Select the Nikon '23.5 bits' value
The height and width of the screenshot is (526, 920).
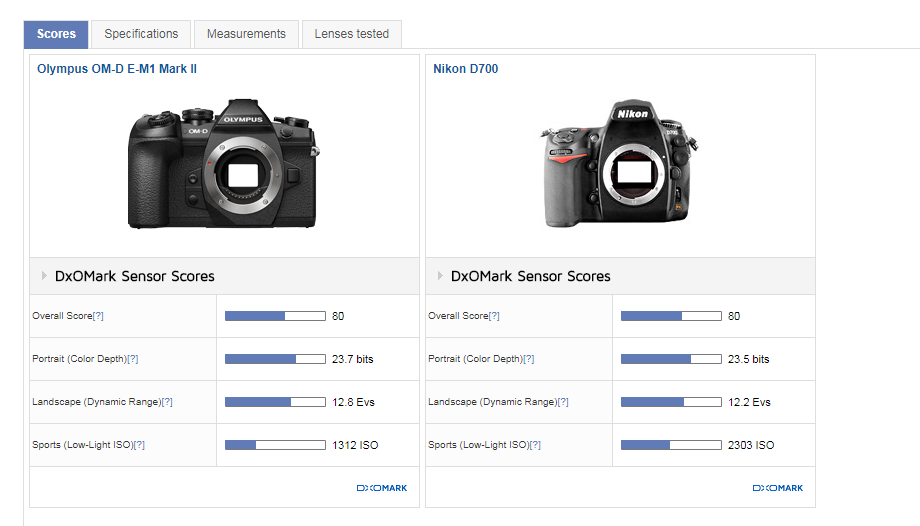point(749,359)
